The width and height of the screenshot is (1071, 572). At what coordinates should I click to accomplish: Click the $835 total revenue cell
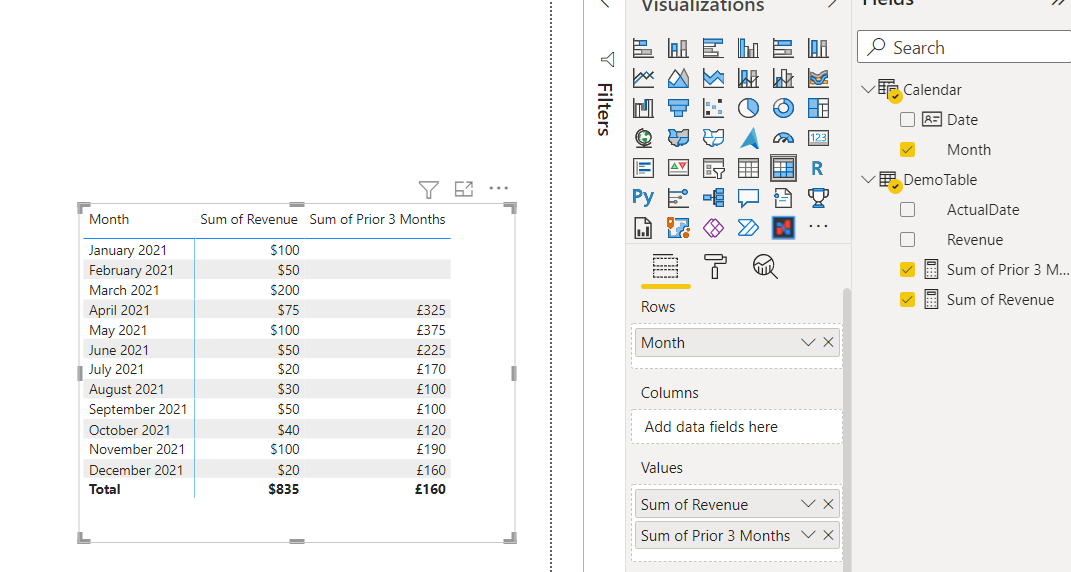click(x=283, y=489)
